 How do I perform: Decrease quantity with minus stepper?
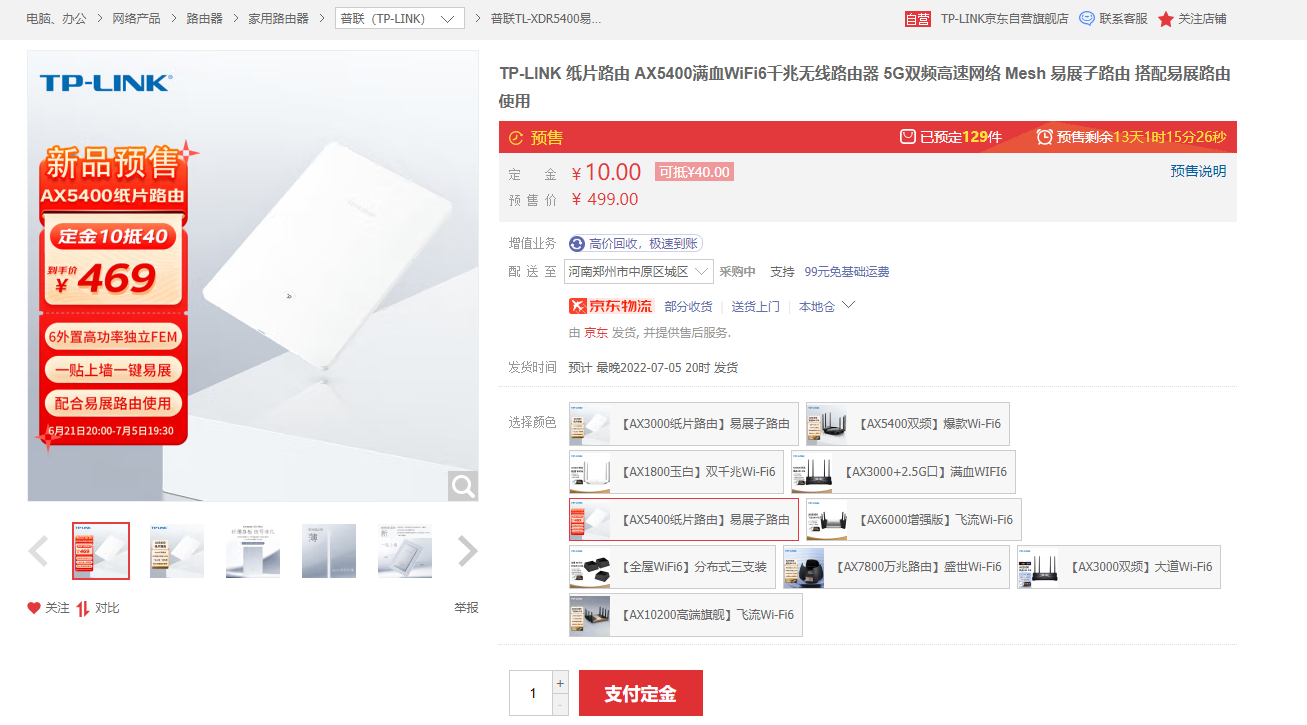[560, 705]
